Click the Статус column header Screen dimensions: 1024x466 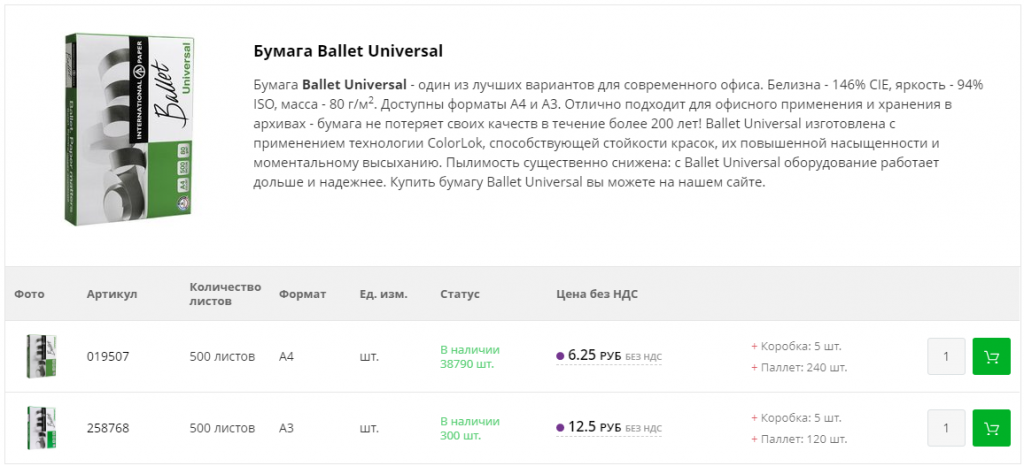click(x=460, y=294)
